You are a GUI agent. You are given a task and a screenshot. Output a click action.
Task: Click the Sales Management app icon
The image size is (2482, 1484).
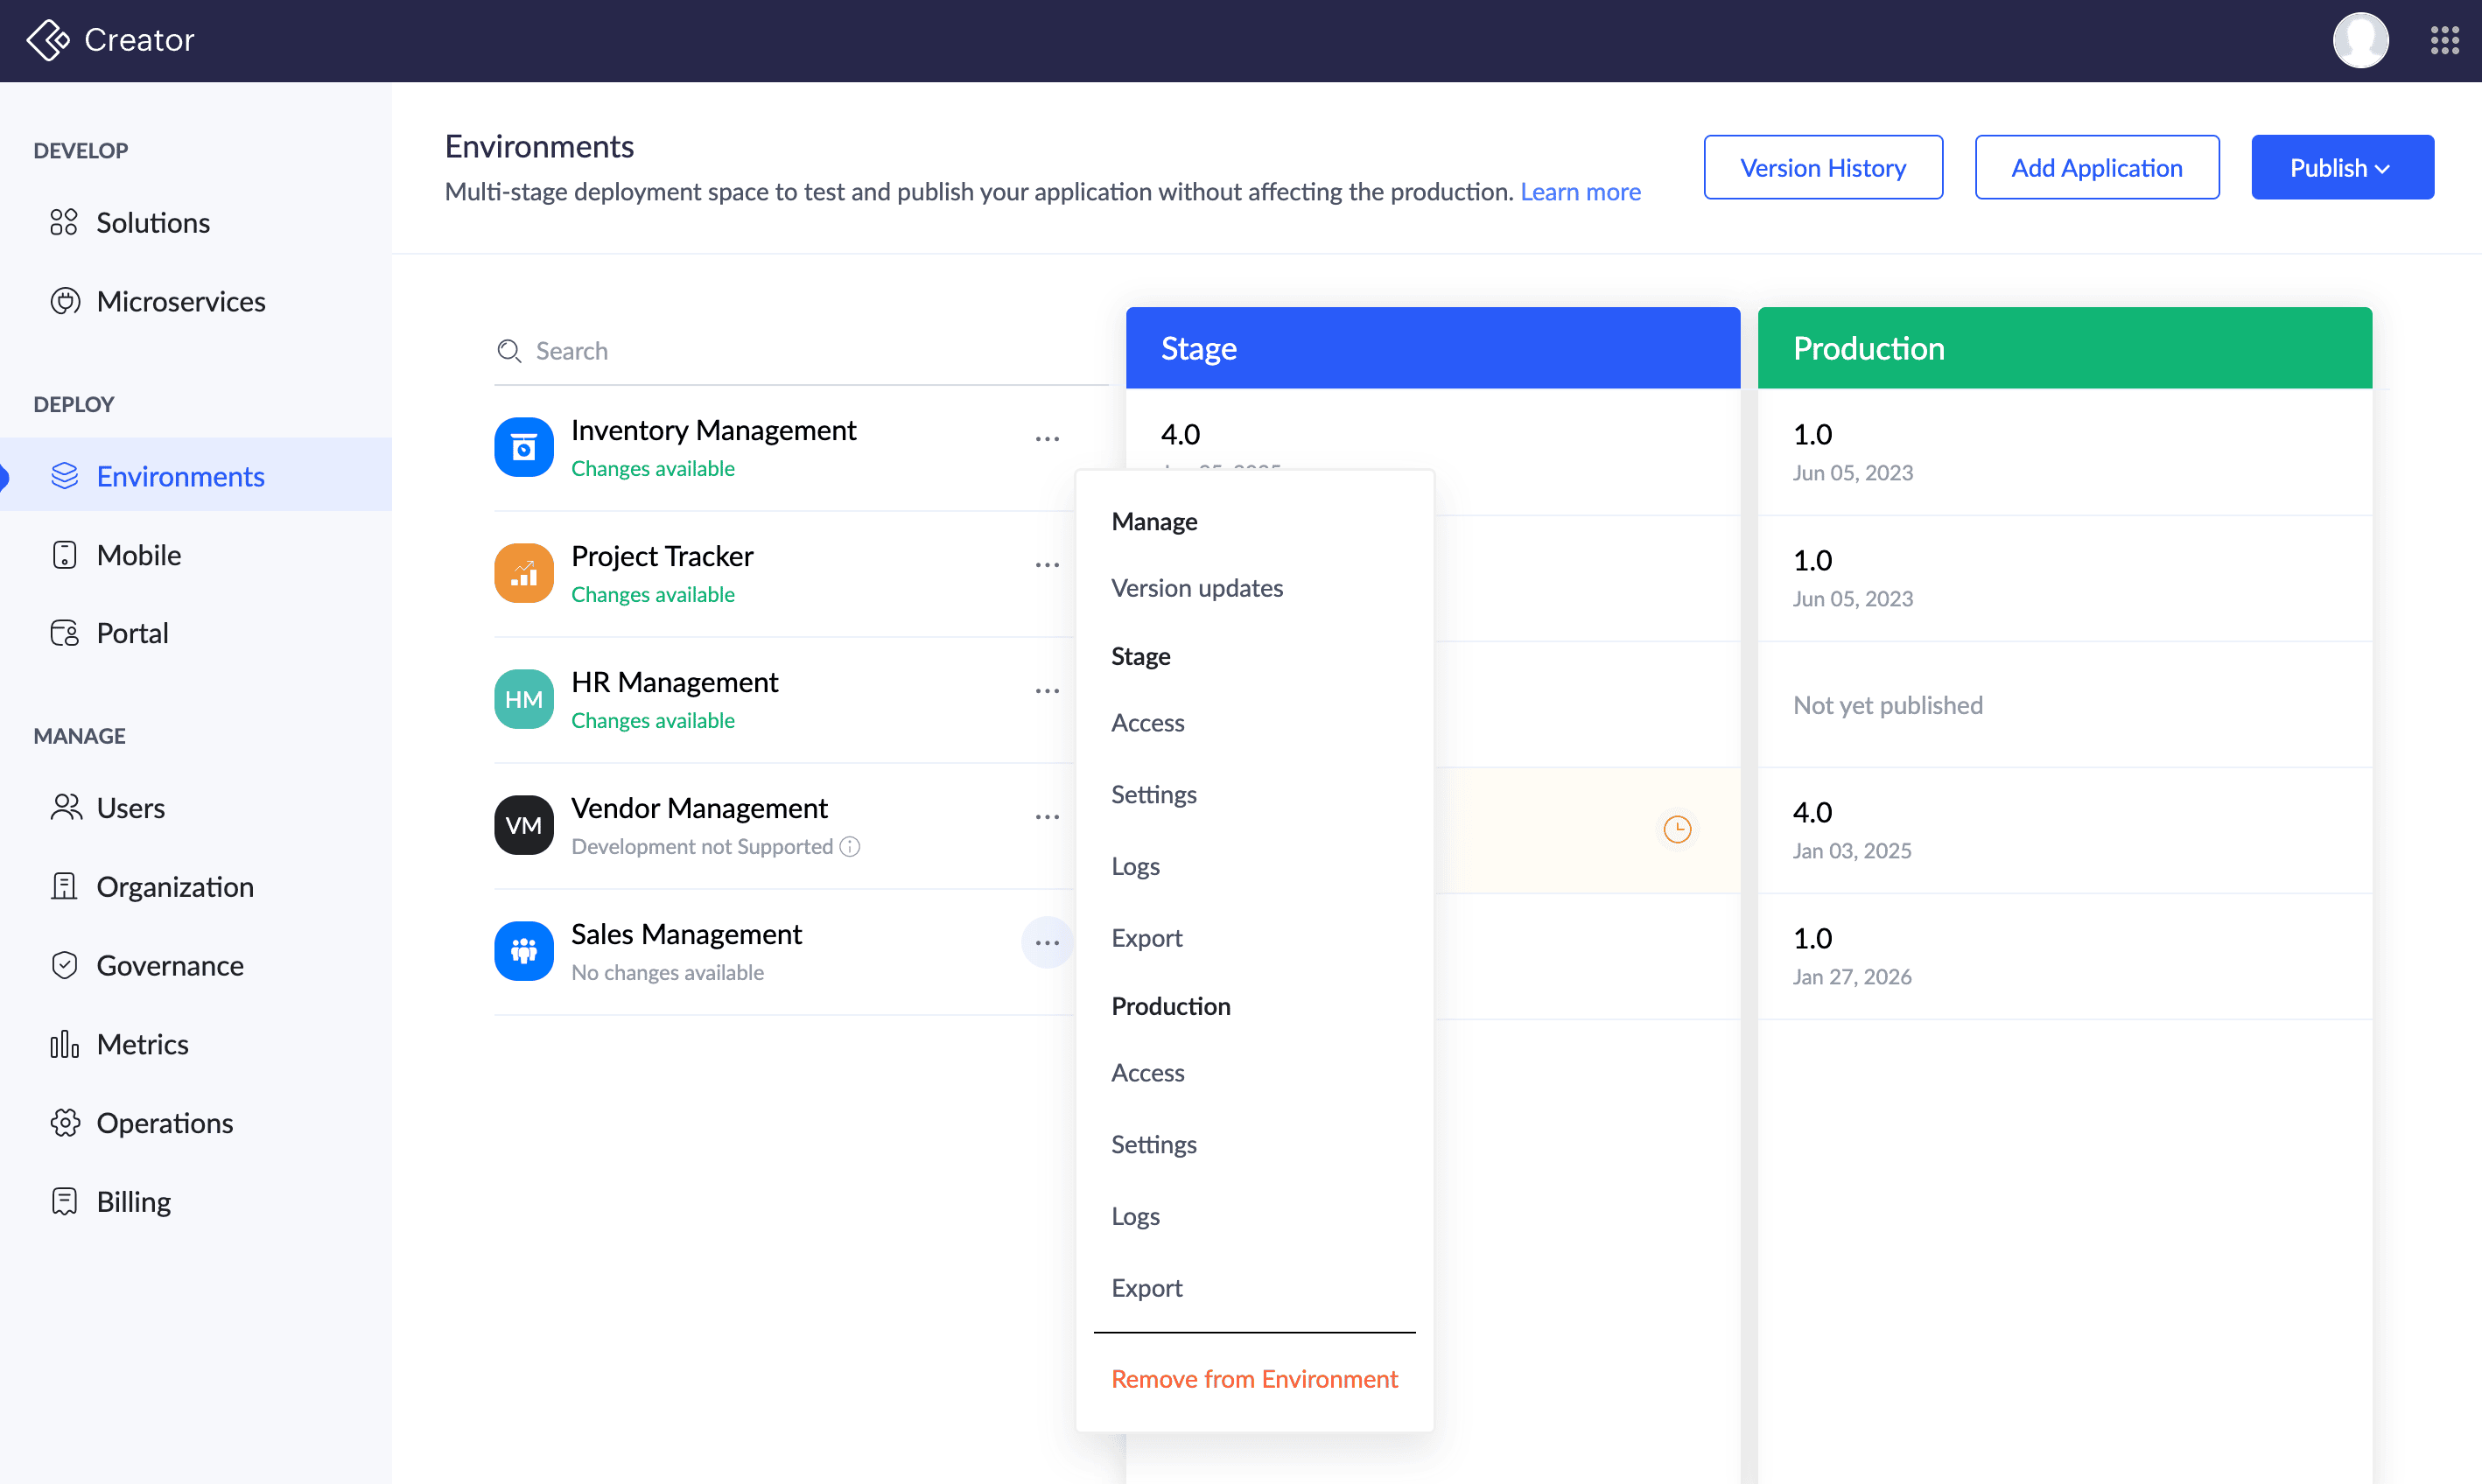click(x=523, y=951)
